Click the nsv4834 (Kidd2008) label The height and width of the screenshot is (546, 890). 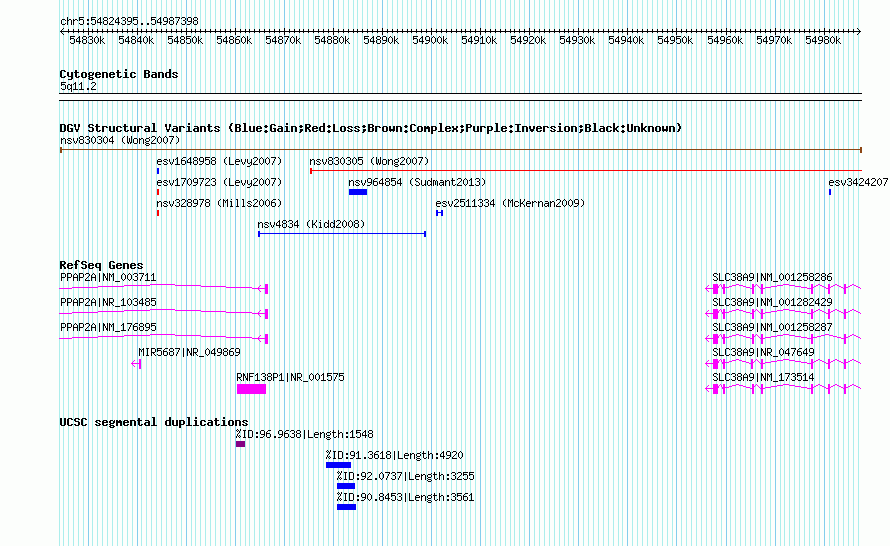[x=311, y=224]
